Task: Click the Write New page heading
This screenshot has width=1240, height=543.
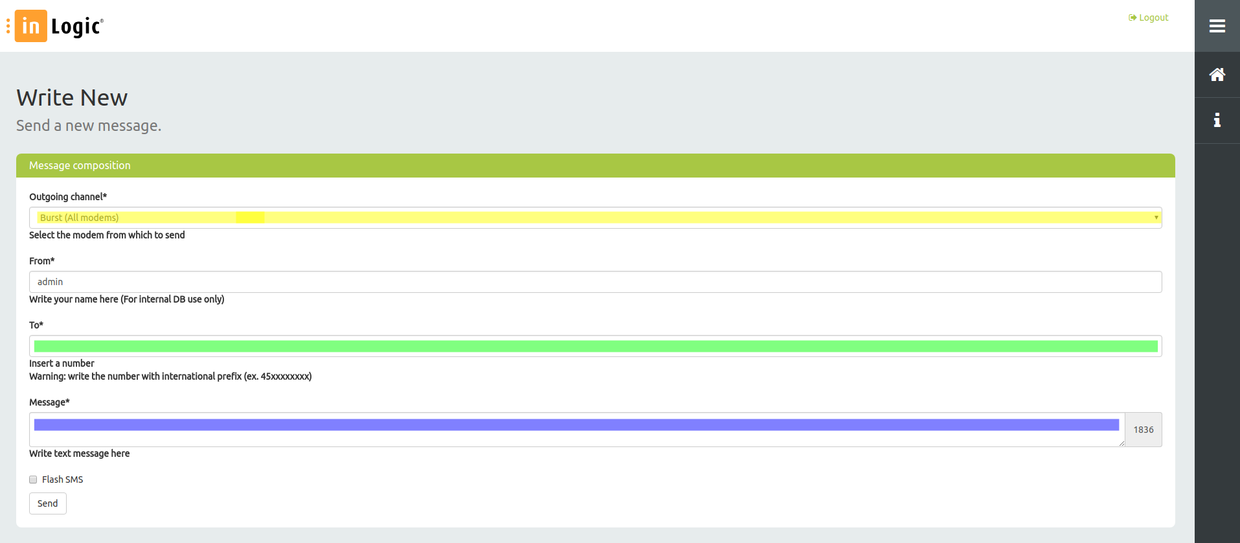Action: tap(72, 98)
